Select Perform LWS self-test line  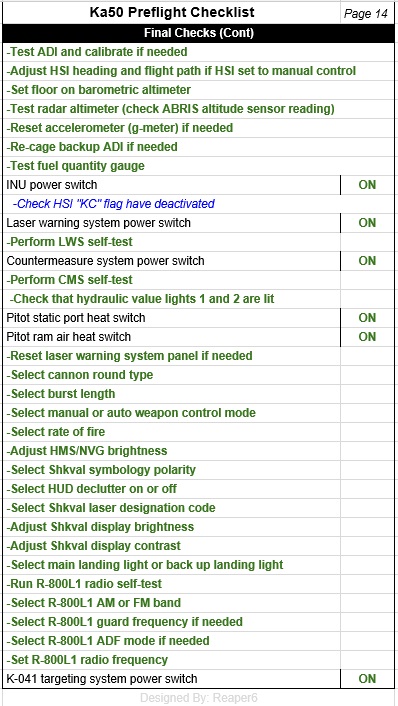click(70, 242)
